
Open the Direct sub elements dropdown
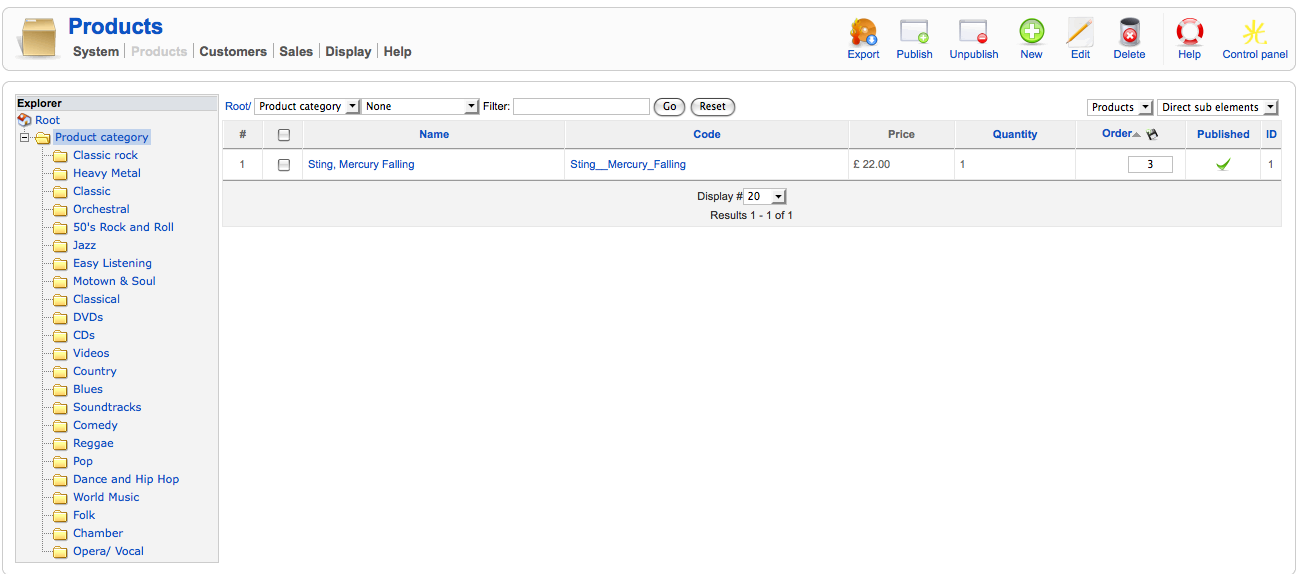[x=1218, y=107]
